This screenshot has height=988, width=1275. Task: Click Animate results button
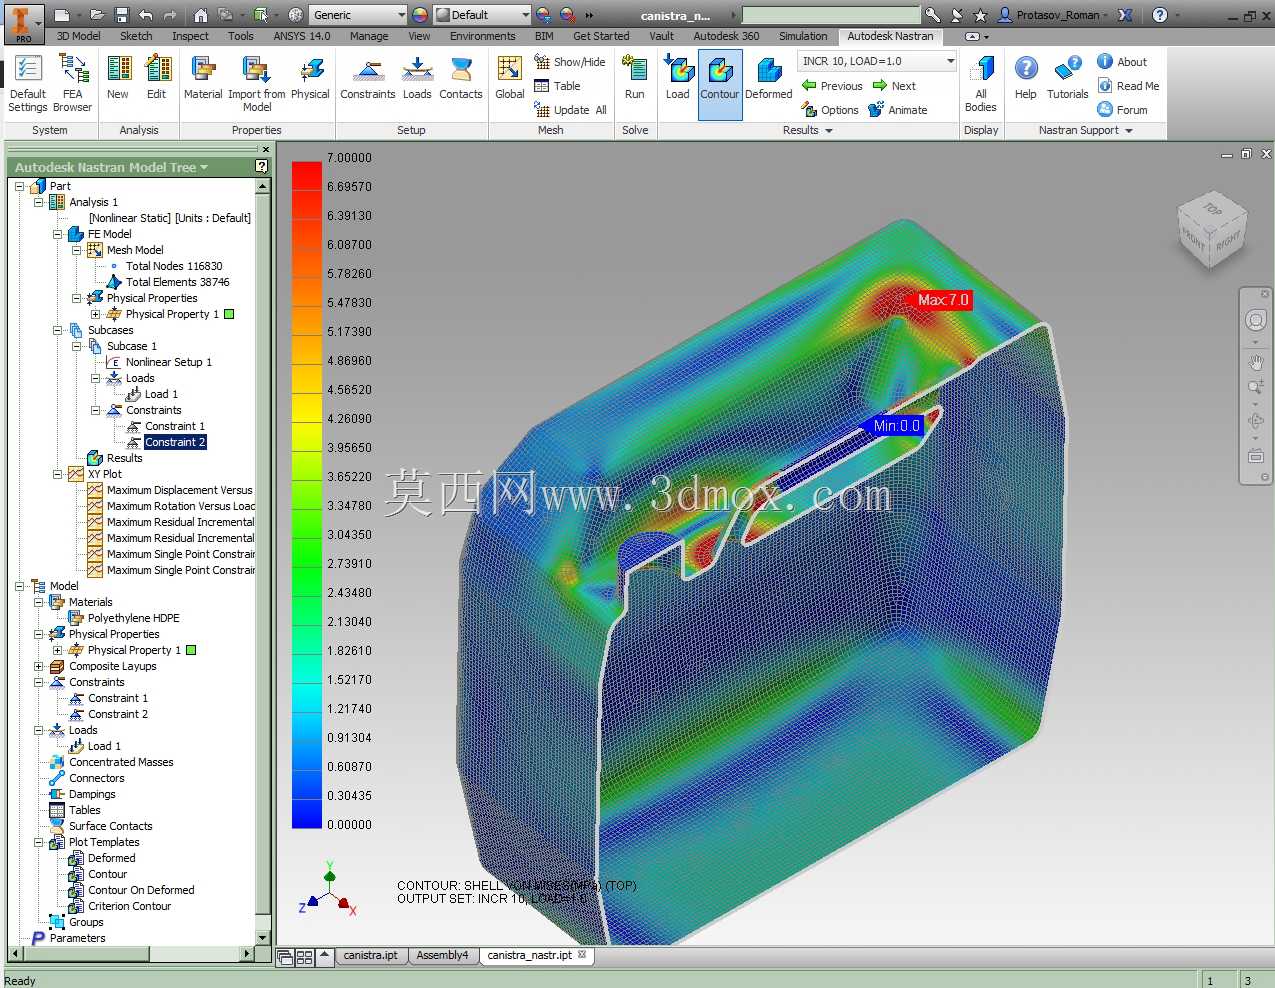coord(898,110)
